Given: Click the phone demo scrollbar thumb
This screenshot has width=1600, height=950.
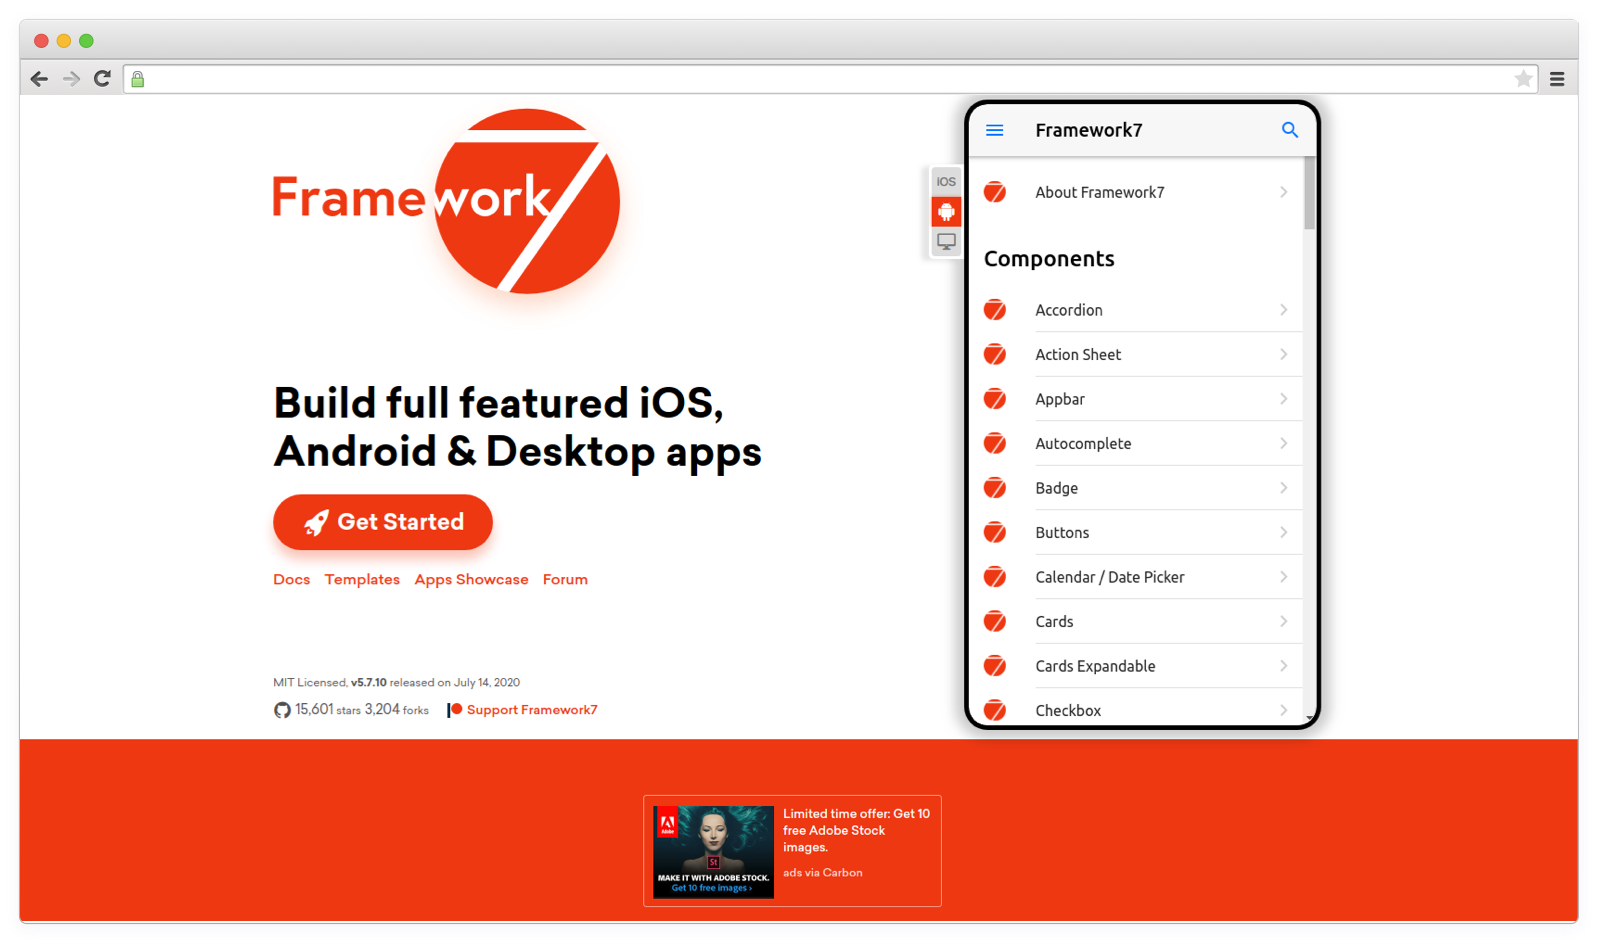Looking at the screenshot, I should tap(1309, 193).
